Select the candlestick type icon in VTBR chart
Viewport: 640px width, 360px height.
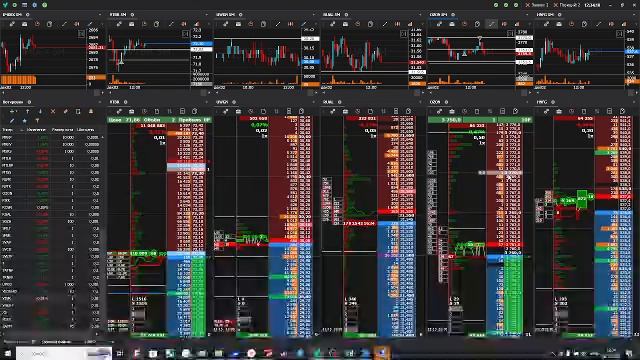184,24
